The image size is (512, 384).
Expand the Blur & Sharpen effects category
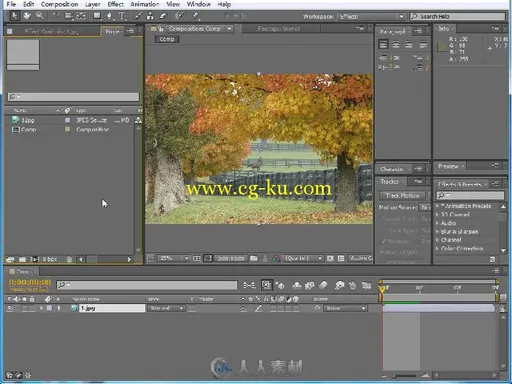coord(438,231)
